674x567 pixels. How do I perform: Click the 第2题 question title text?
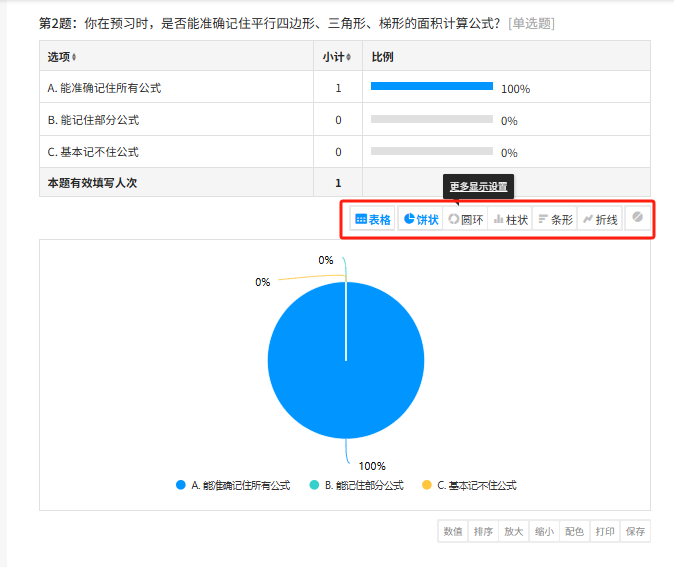coord(270,23)
